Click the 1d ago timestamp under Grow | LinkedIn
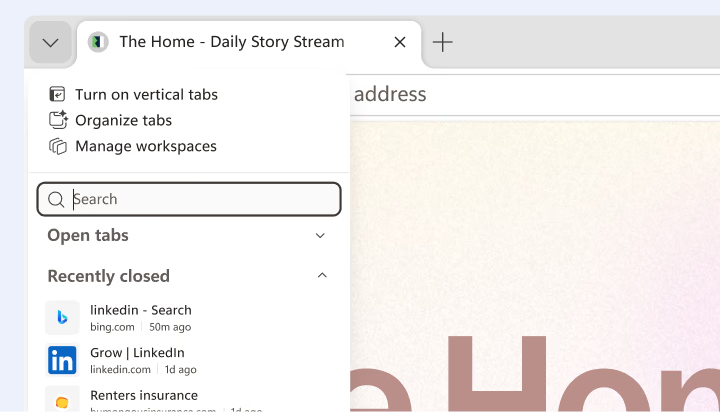This screenshot has height=412, width=720. coord(180,370)
